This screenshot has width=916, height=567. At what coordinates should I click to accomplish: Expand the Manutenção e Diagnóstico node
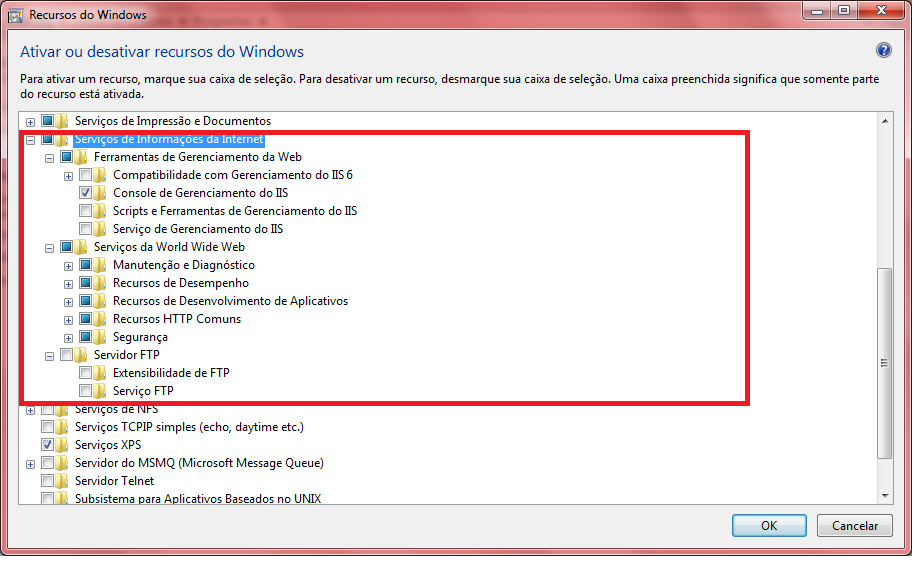pyautogui.click(x=68, y=265)
